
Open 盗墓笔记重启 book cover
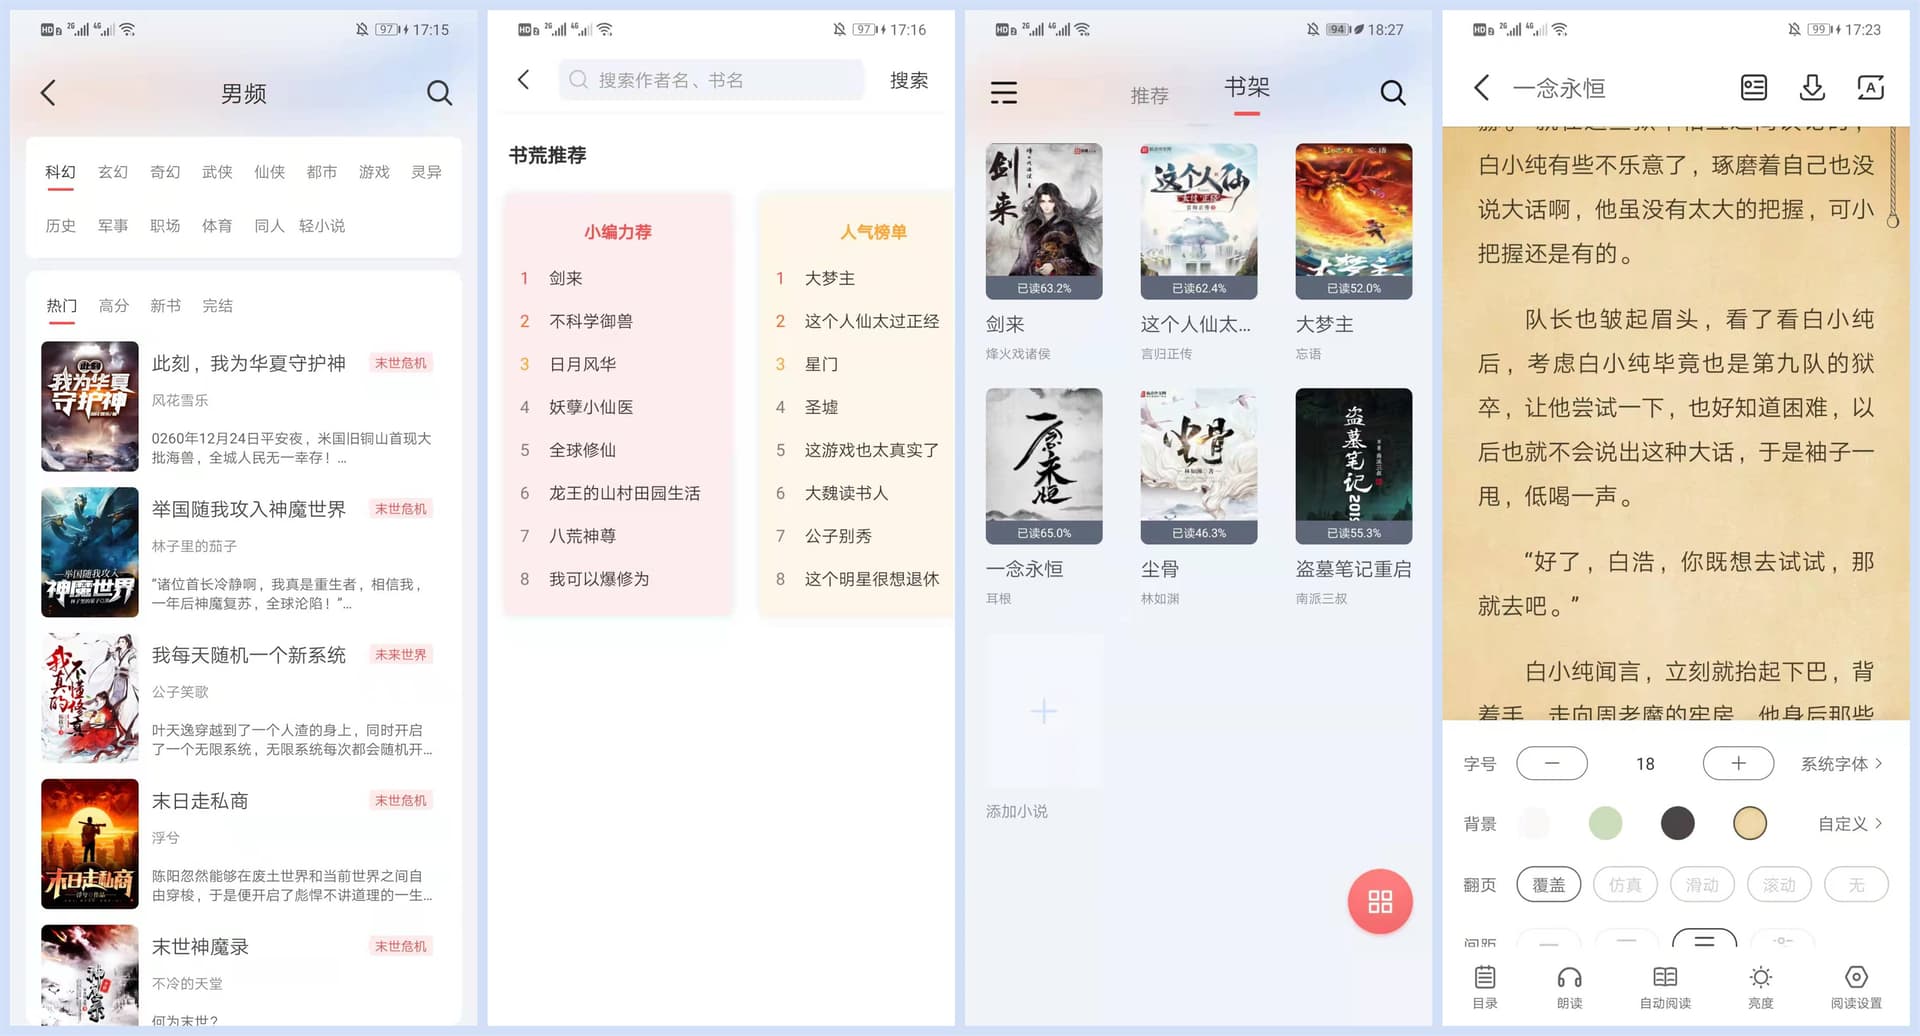pos(1353,466)
